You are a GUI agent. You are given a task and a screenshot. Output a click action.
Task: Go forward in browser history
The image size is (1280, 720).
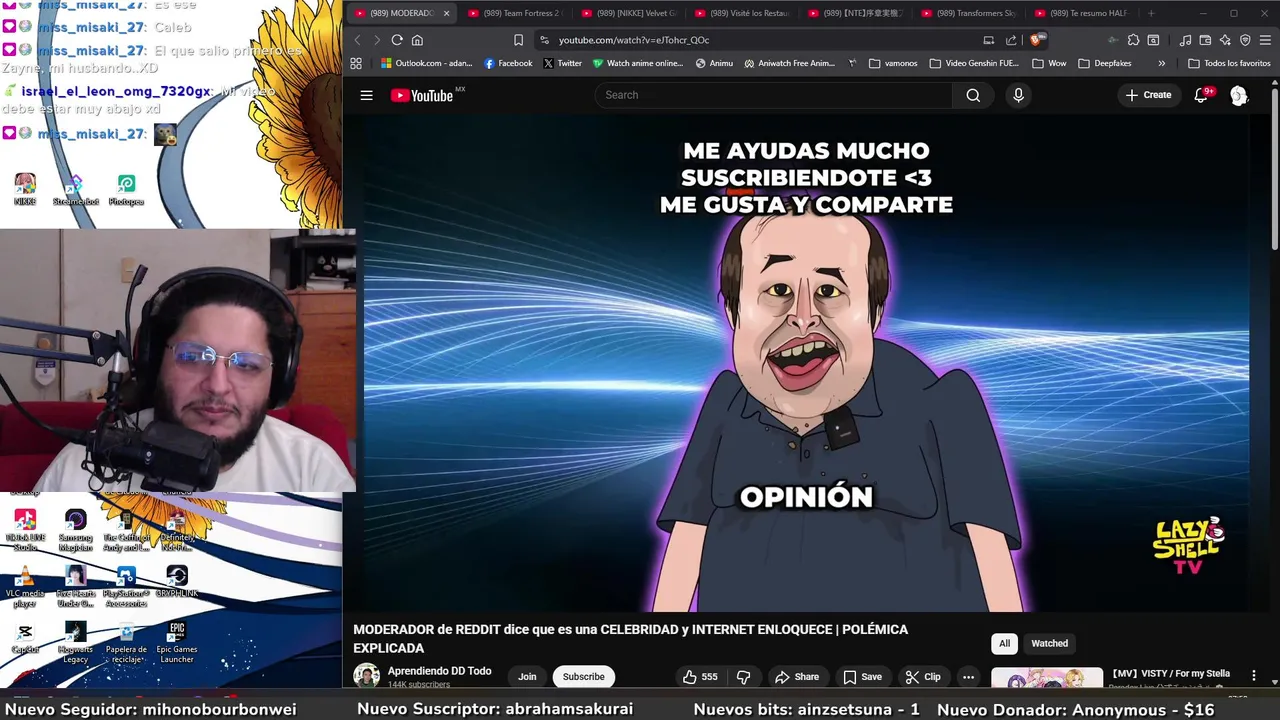coord(376,40)
